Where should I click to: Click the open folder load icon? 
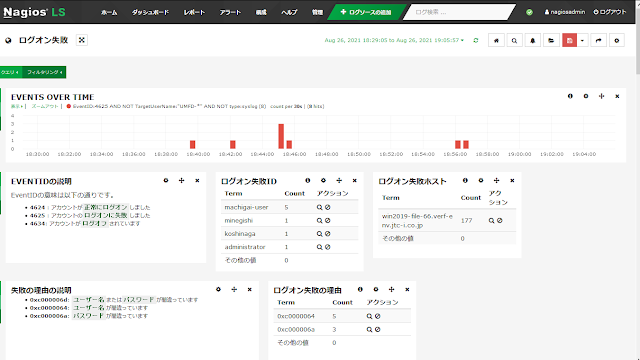pyautogui.click(x=551, y=40)
